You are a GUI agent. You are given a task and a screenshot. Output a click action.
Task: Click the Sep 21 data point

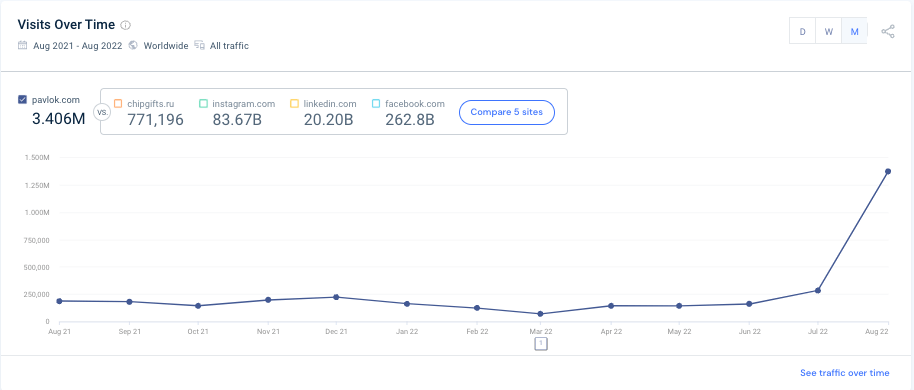[x=129, y=301]
